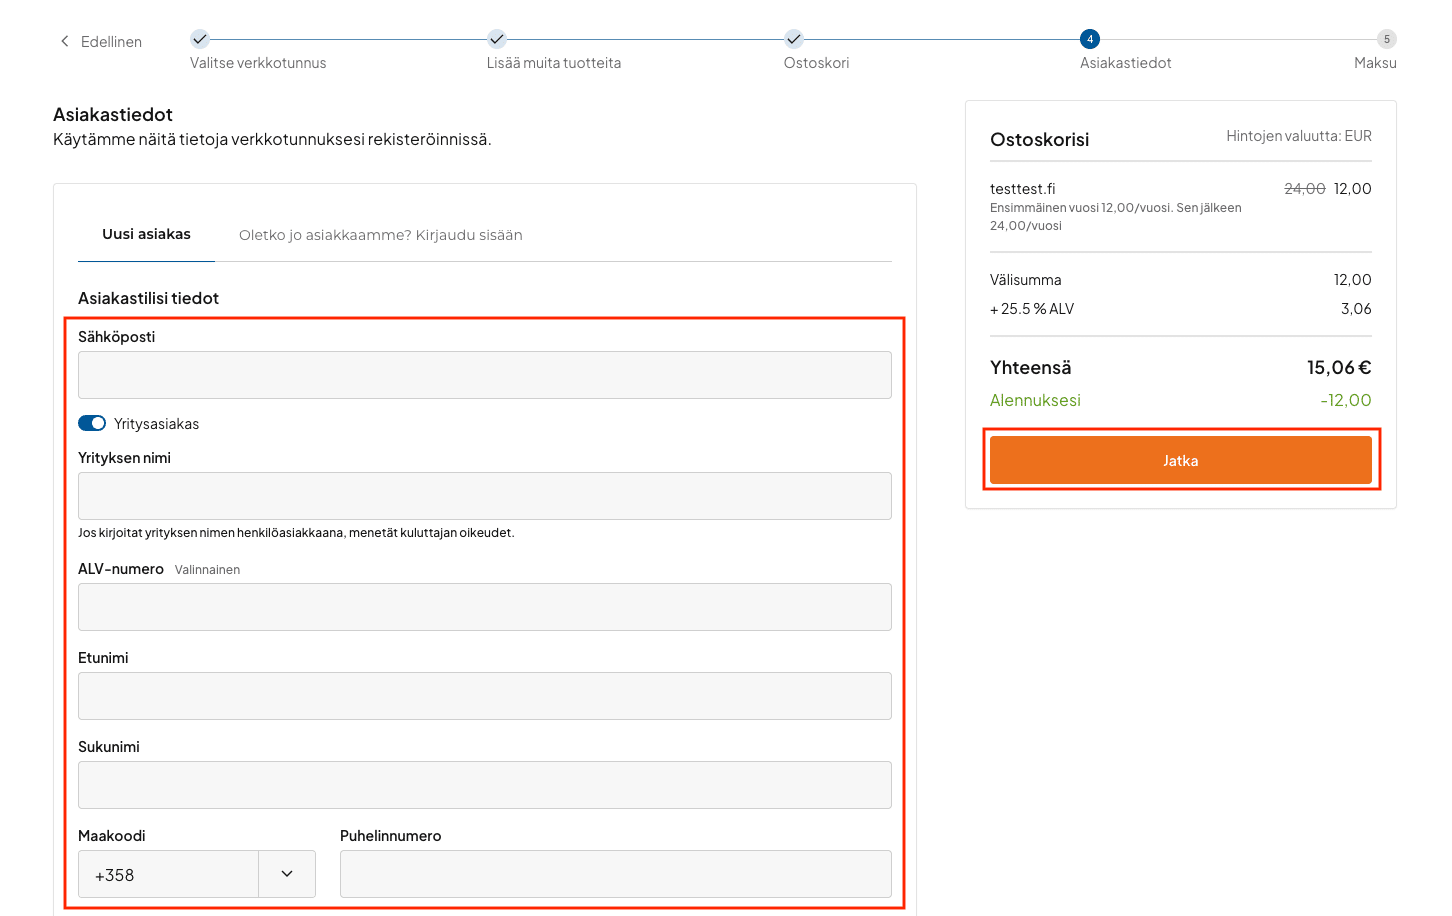
Task: Toggle the Yritysasiakas switch off
Action: (x=92, y=423)
